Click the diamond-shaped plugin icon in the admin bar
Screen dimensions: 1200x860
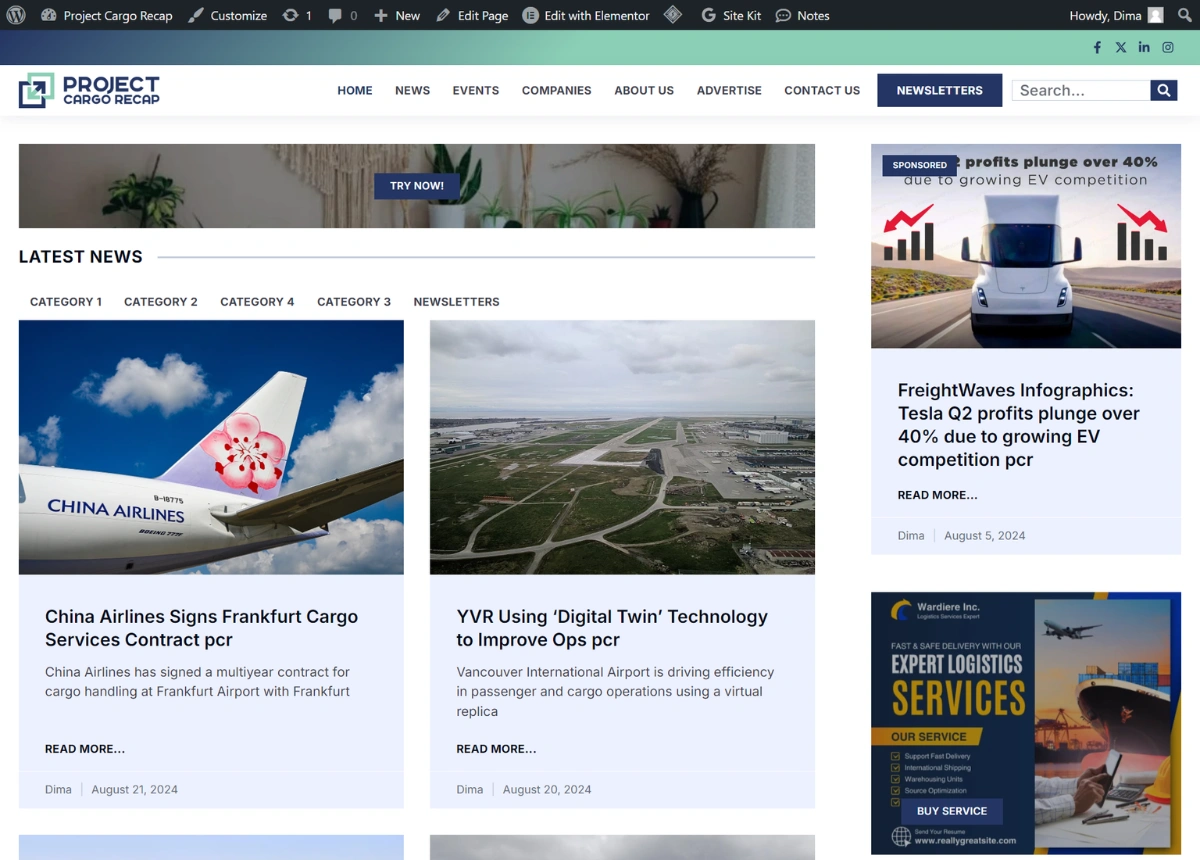[673, 15]
